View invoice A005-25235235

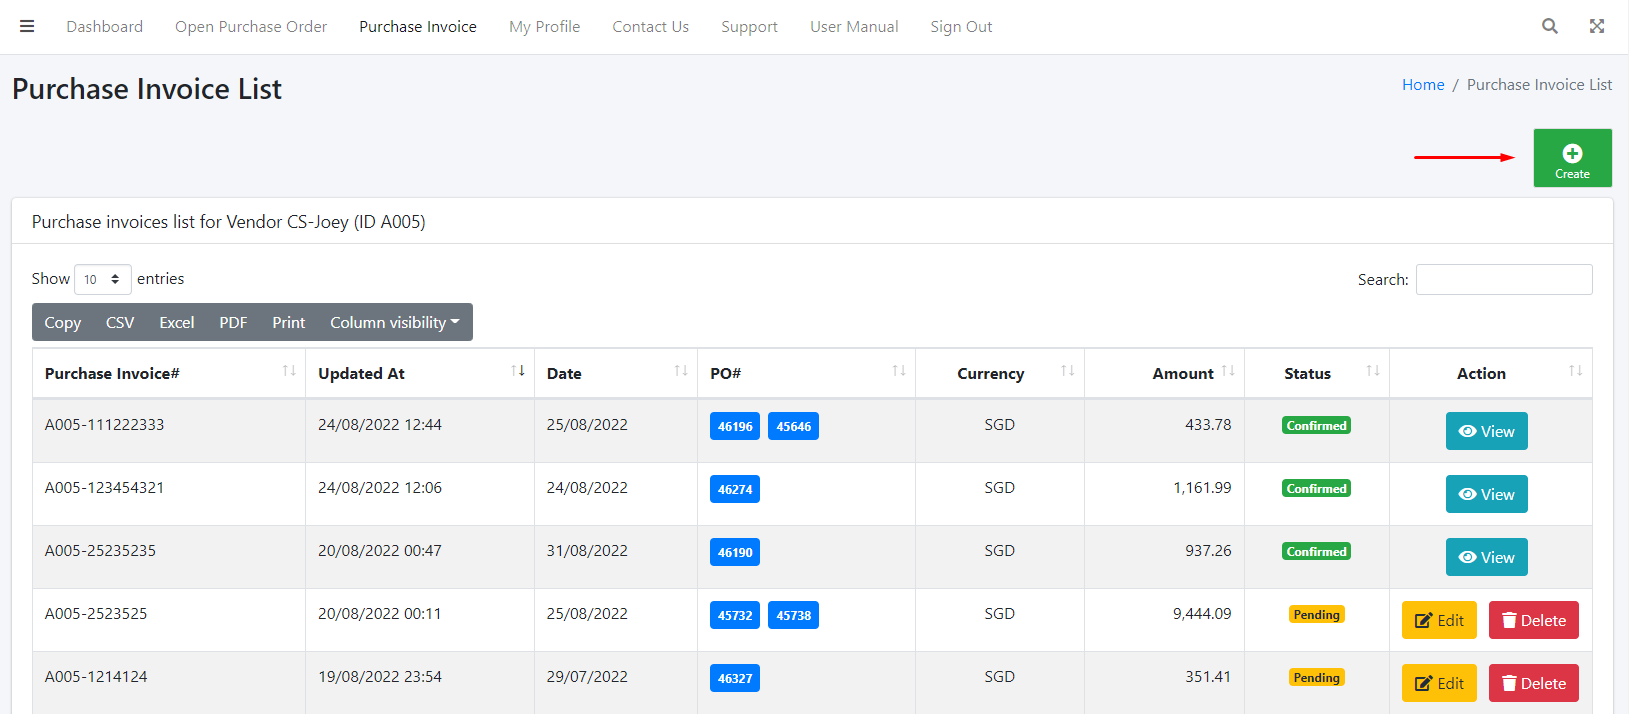1486,557
